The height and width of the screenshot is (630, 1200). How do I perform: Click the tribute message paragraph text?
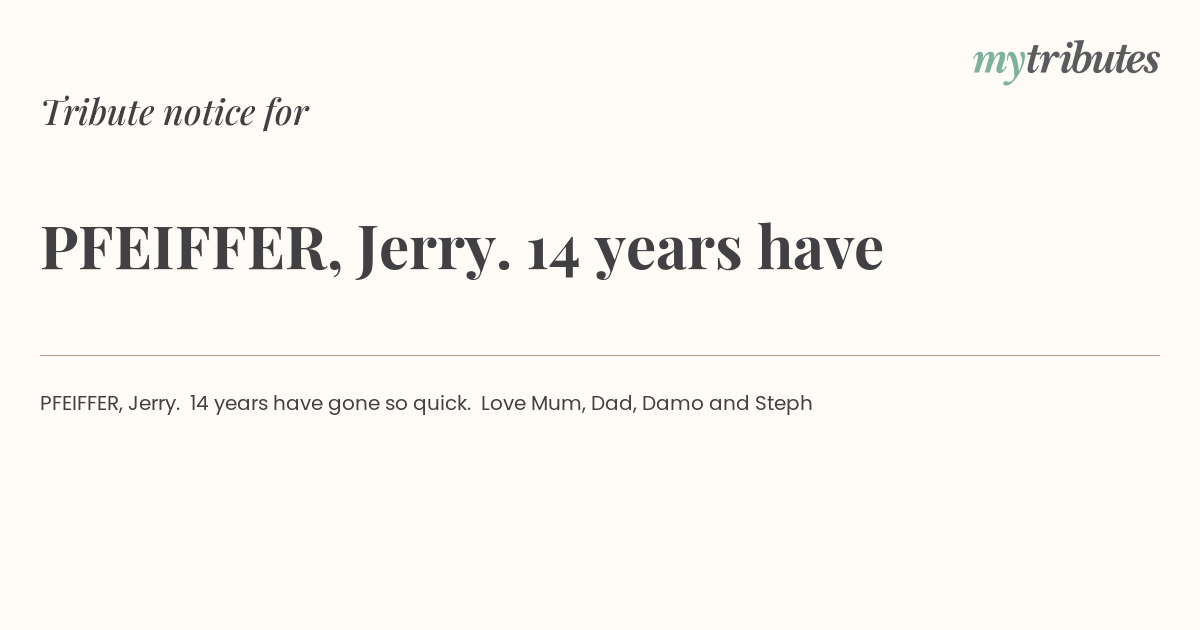pyautogui.click(x=426, y=404)
